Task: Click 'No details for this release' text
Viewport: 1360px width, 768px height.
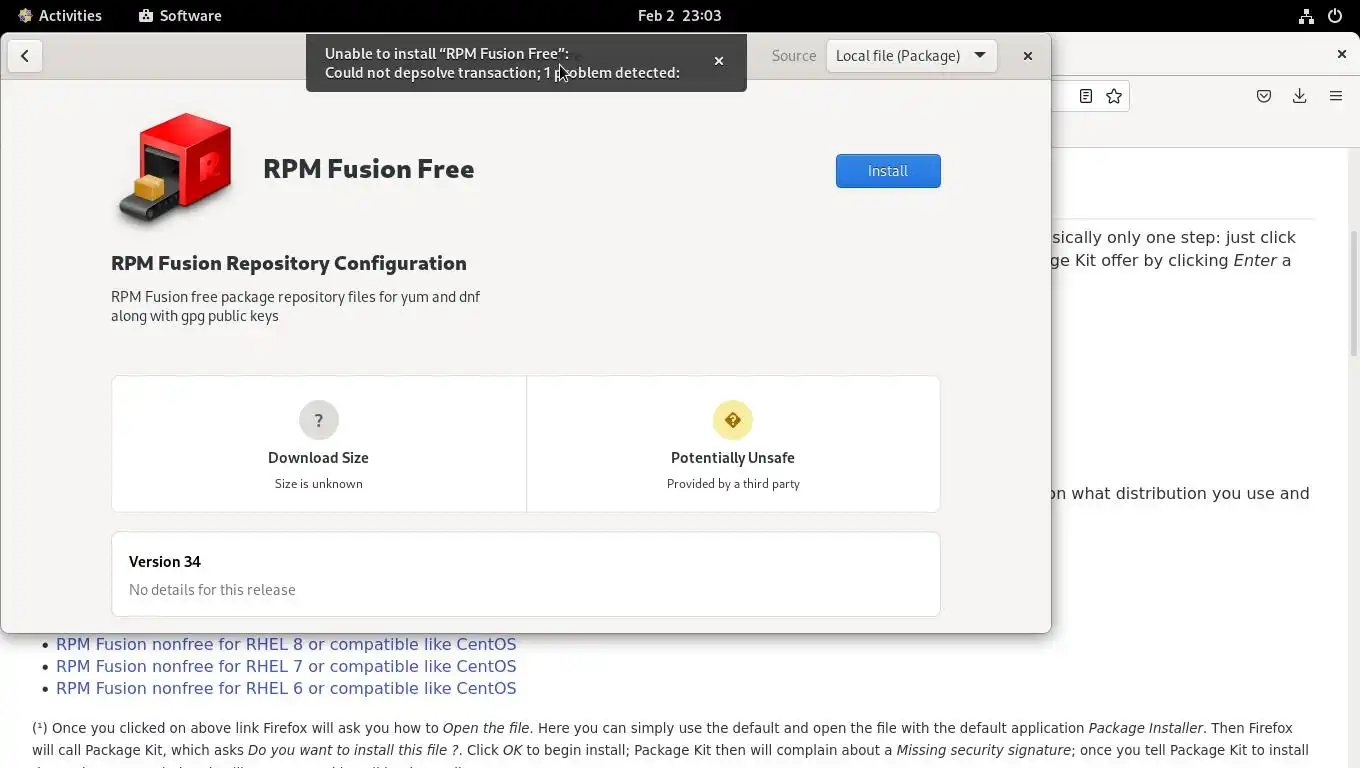Action: (x=212, y=590)
